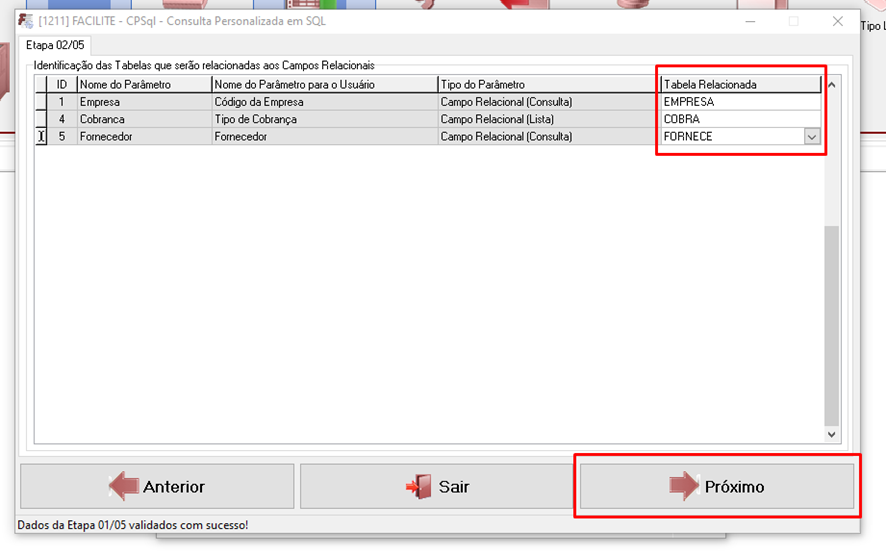
Task: Close the CPSql window
Action: click(838, 21)
